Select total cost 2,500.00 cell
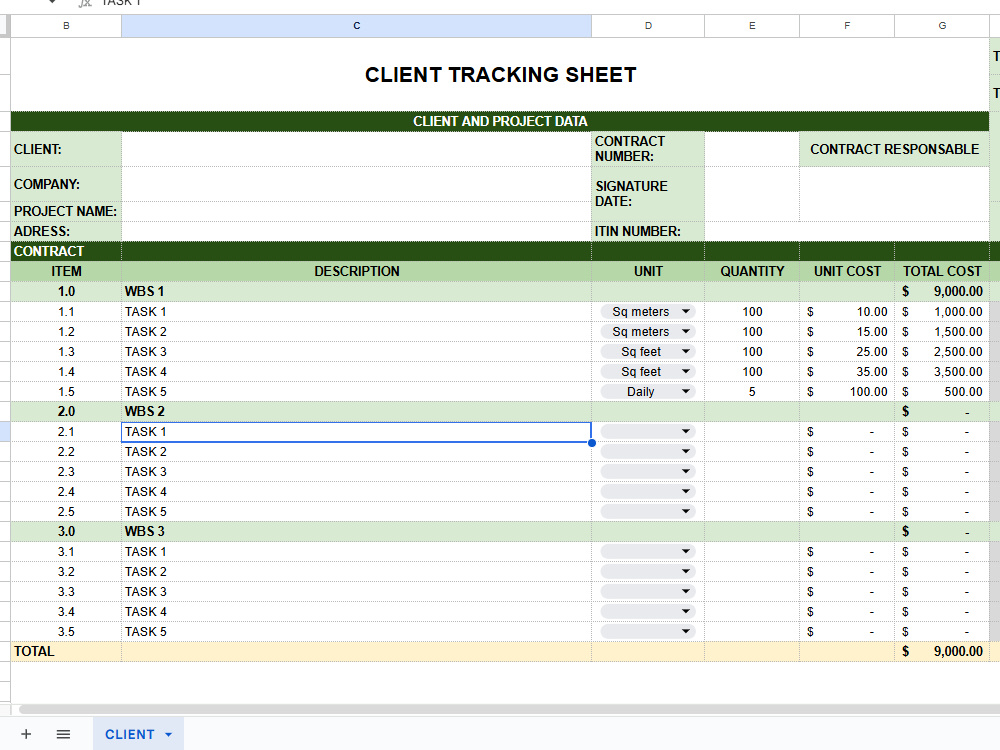 coord(942,351)
